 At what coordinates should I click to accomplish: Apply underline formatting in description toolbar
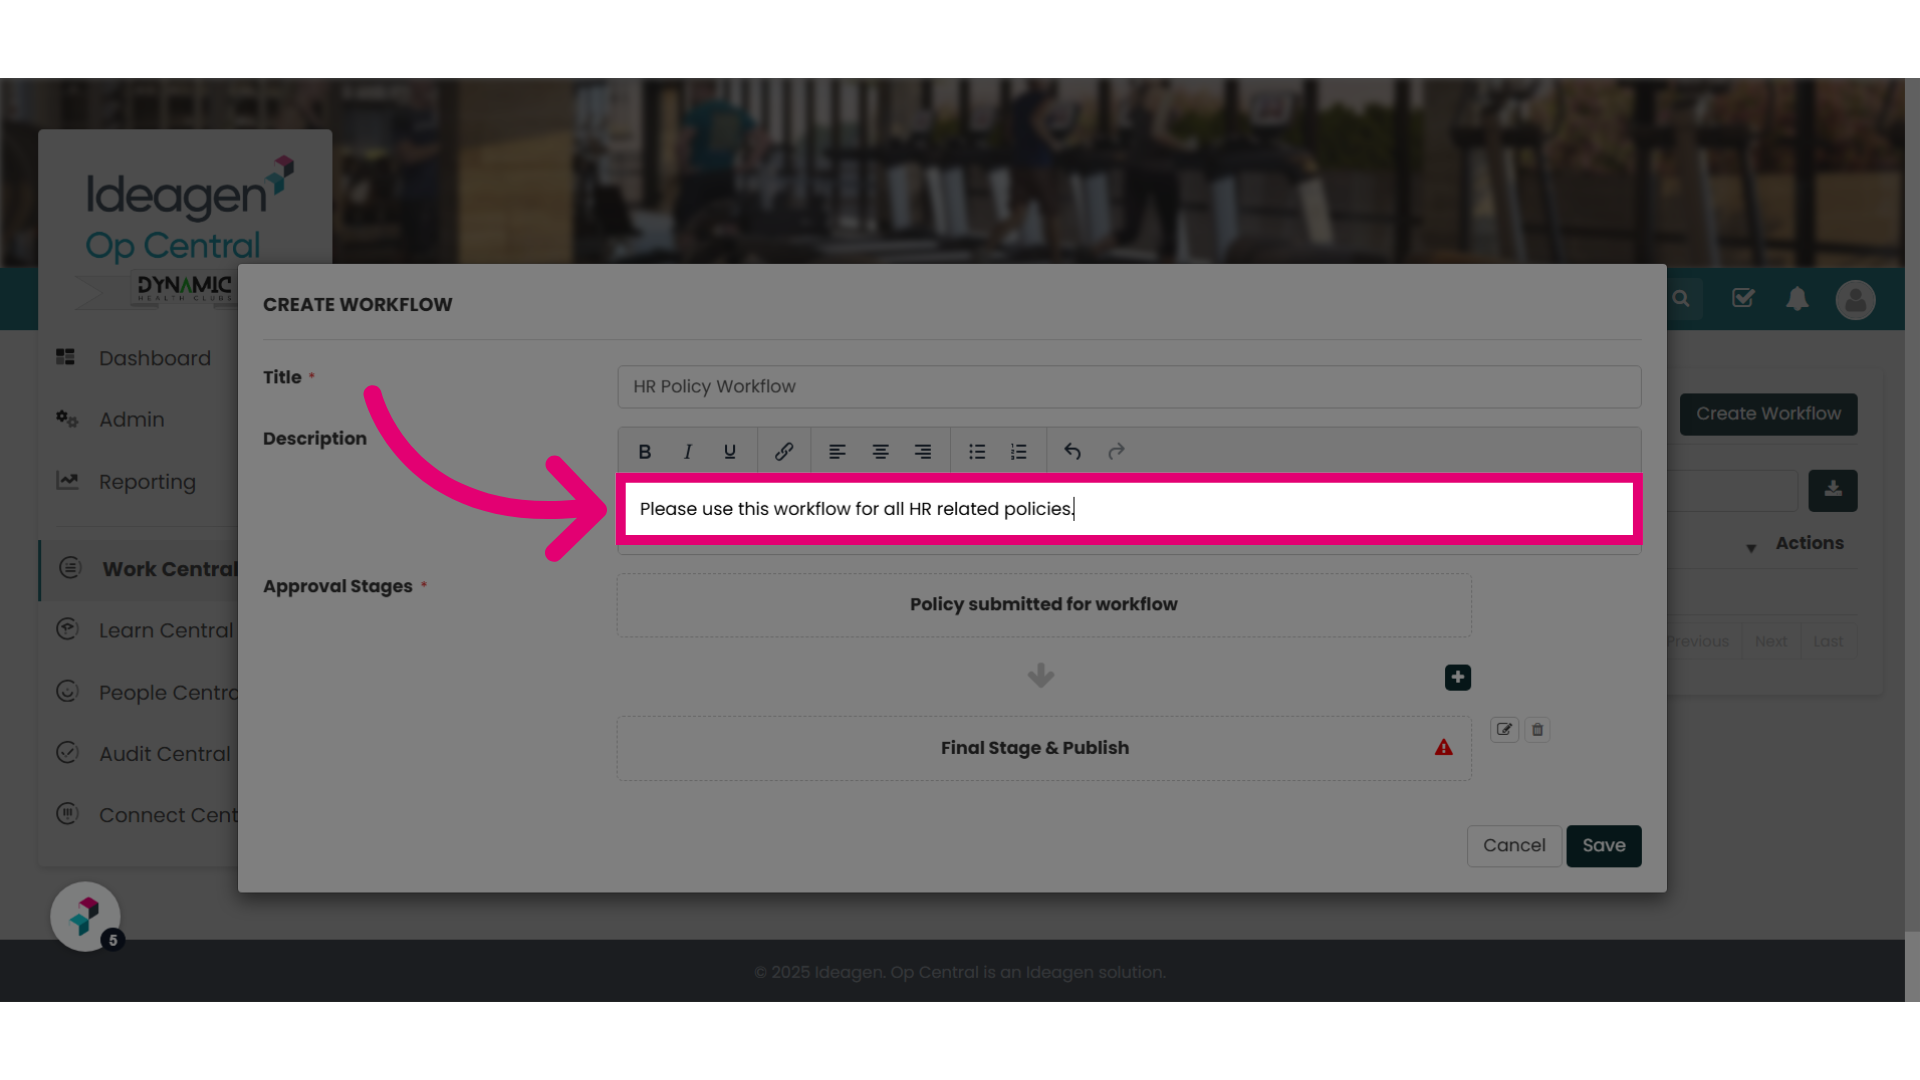click(730, 452)
